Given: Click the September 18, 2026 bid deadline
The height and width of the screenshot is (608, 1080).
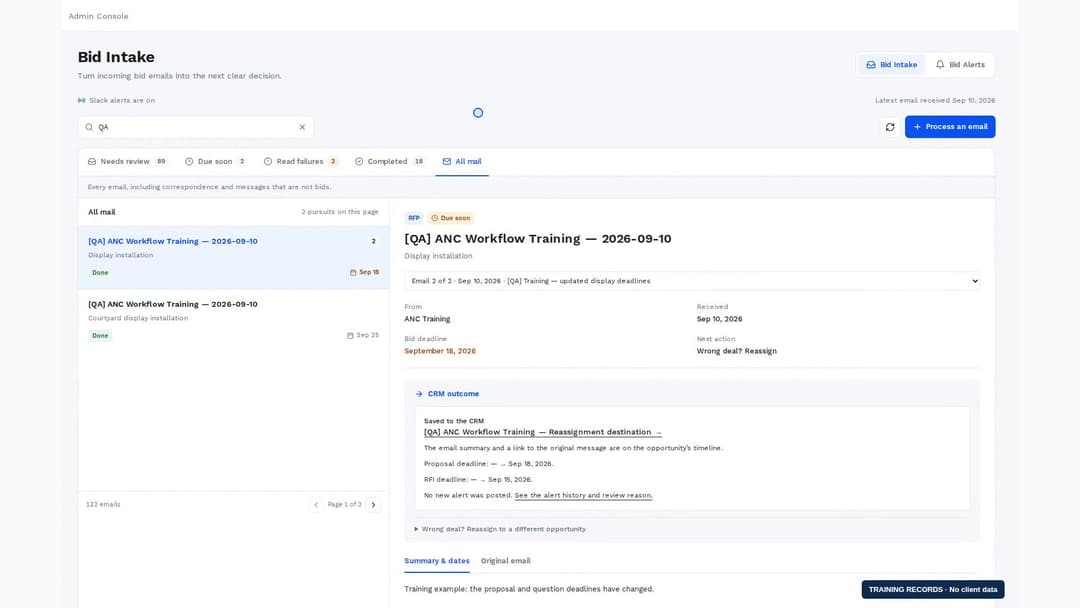Looking at the screenshot, I should [x=440, y=351].
